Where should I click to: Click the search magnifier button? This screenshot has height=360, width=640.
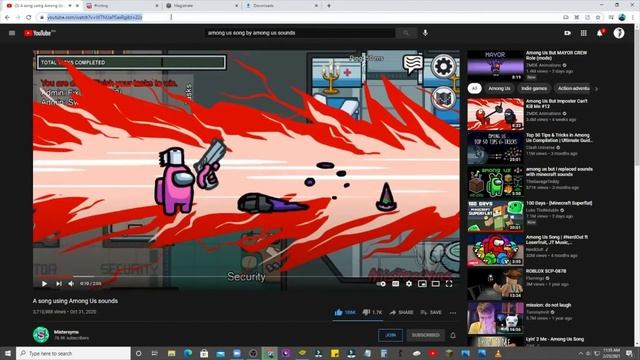coord(406,33)
